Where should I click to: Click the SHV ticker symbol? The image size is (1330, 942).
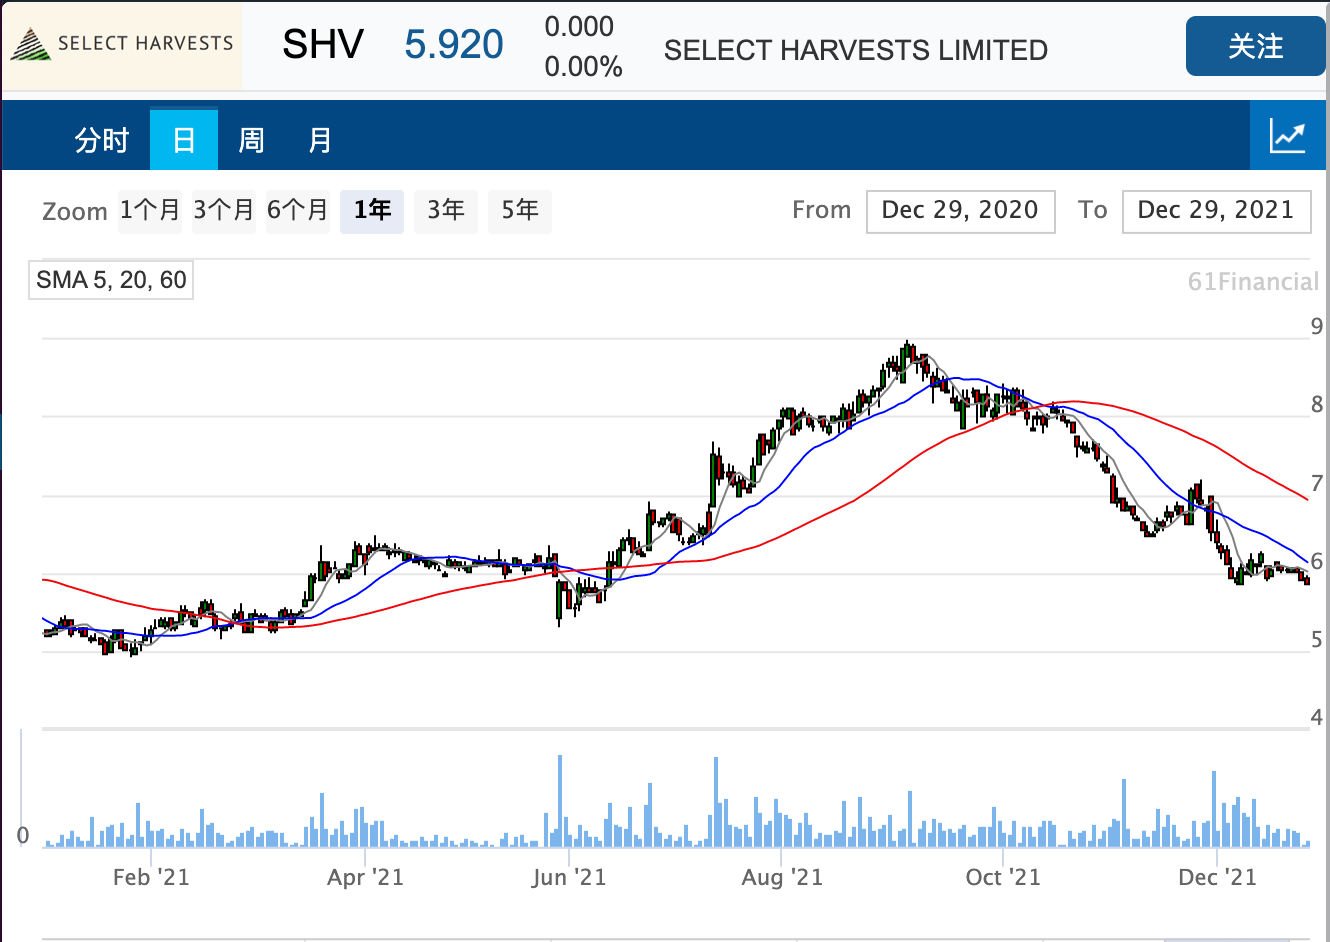(322, 45)
